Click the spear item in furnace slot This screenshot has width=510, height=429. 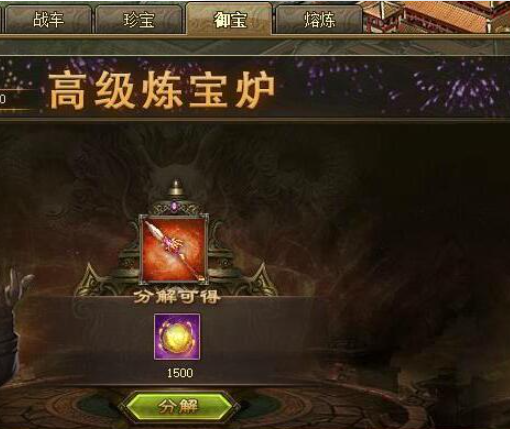click(174, 249)
